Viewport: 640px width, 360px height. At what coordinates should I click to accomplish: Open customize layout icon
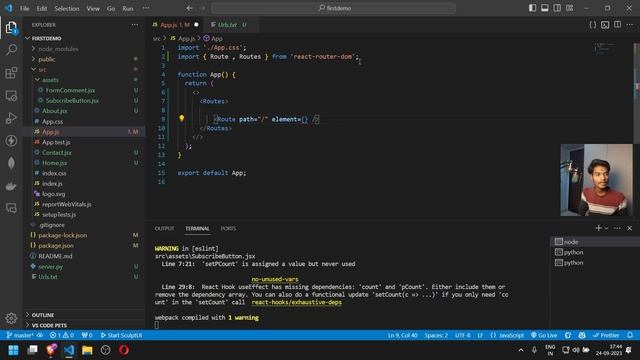(569, 8)
